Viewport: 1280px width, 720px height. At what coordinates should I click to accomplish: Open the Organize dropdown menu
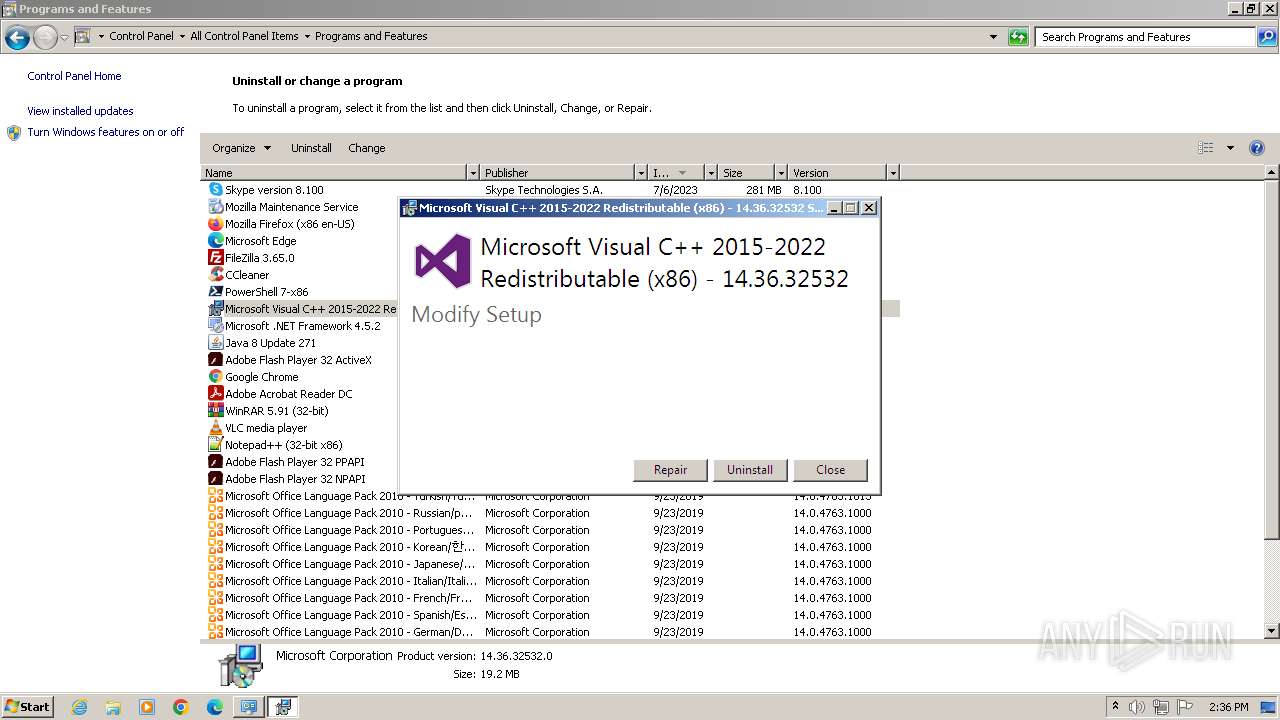pyautogui.click(x=241, y=148)
